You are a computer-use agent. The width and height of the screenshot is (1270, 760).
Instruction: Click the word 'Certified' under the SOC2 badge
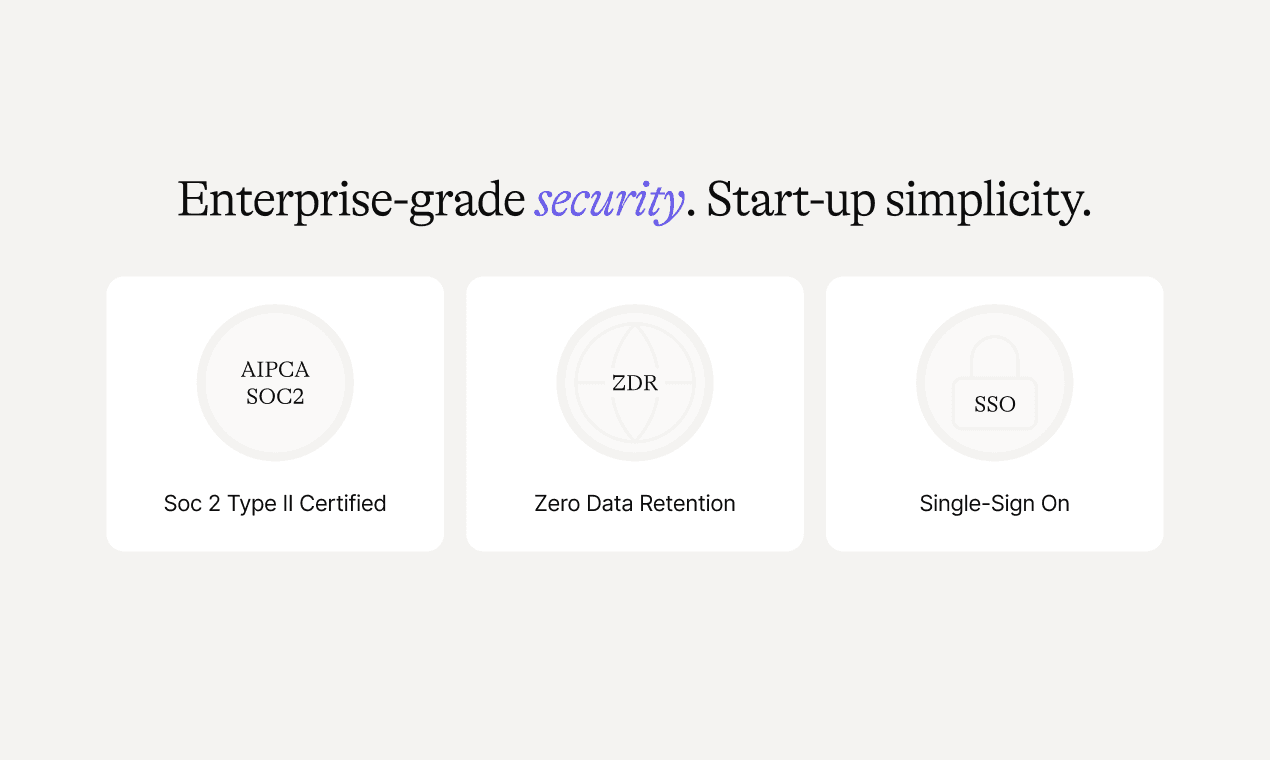tap(343, 504)
